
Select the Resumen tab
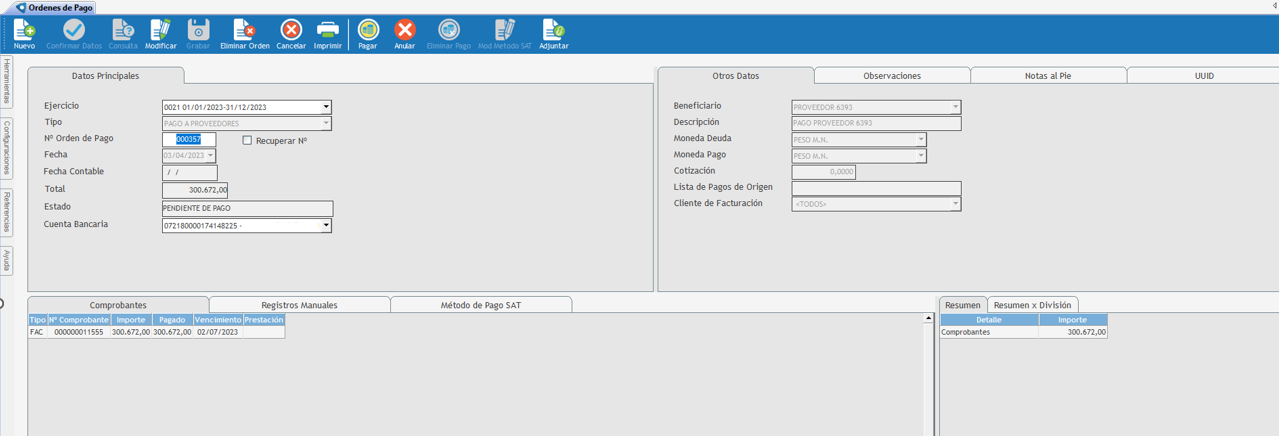[963, 305]
